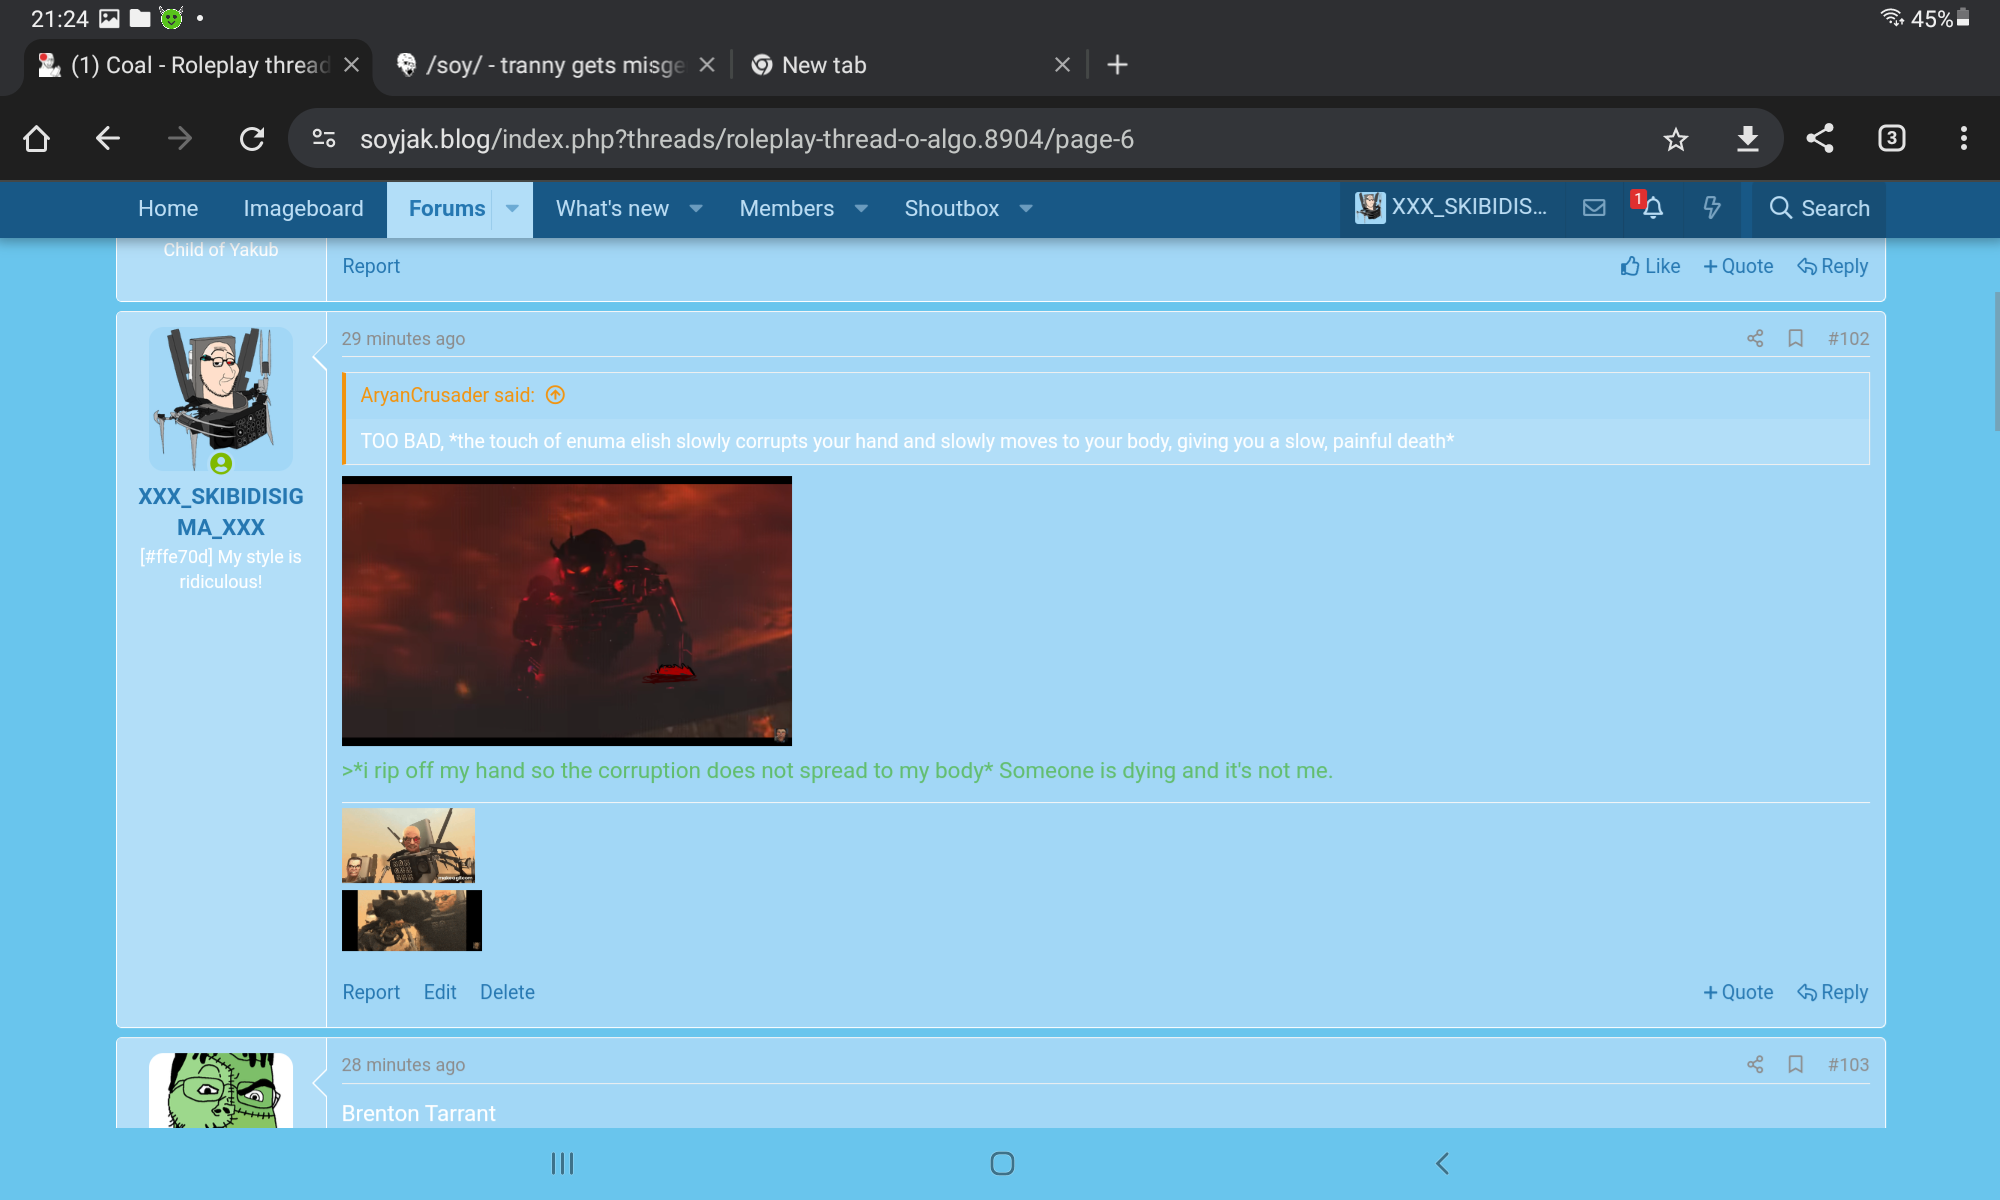Viewport: 2000px width, 1200px height.
Task: Like the post above #102
Action: click(x=1650, y=266)
